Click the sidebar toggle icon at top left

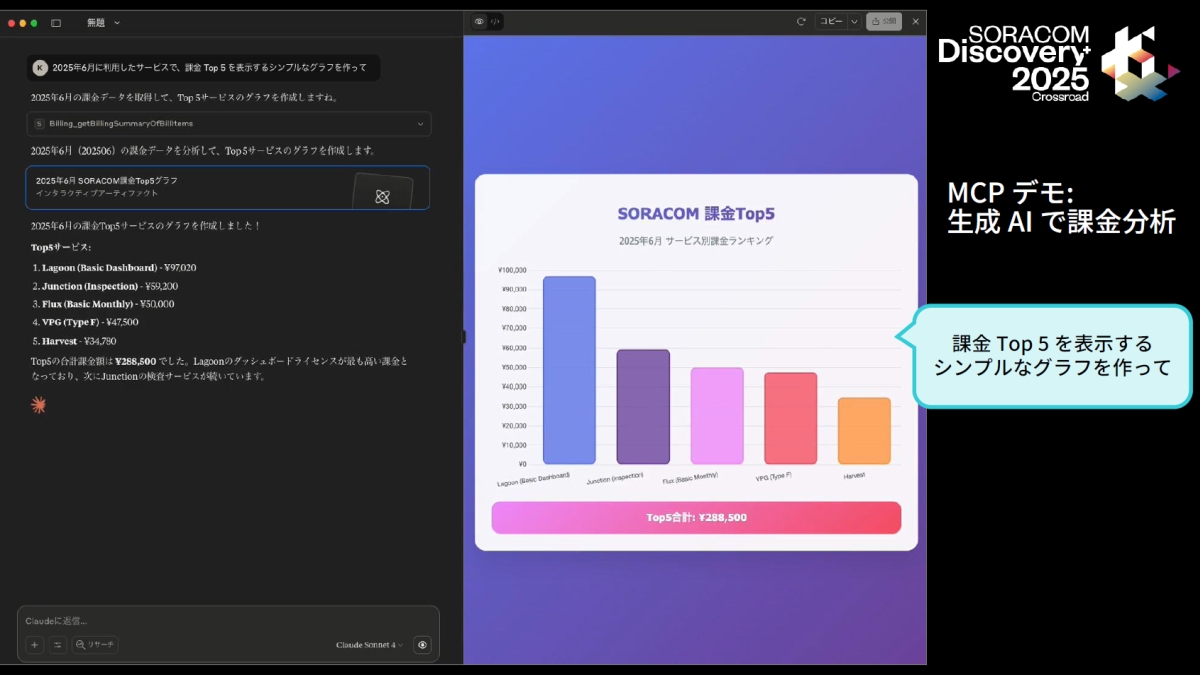tap(56, 22)
